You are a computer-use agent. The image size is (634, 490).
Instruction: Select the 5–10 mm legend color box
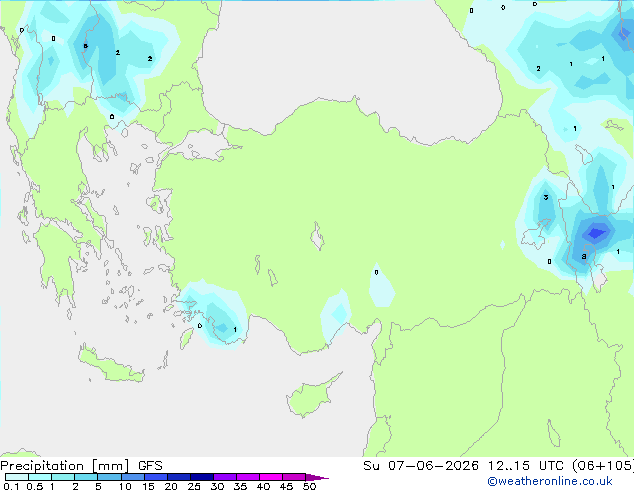click(109, 477)
